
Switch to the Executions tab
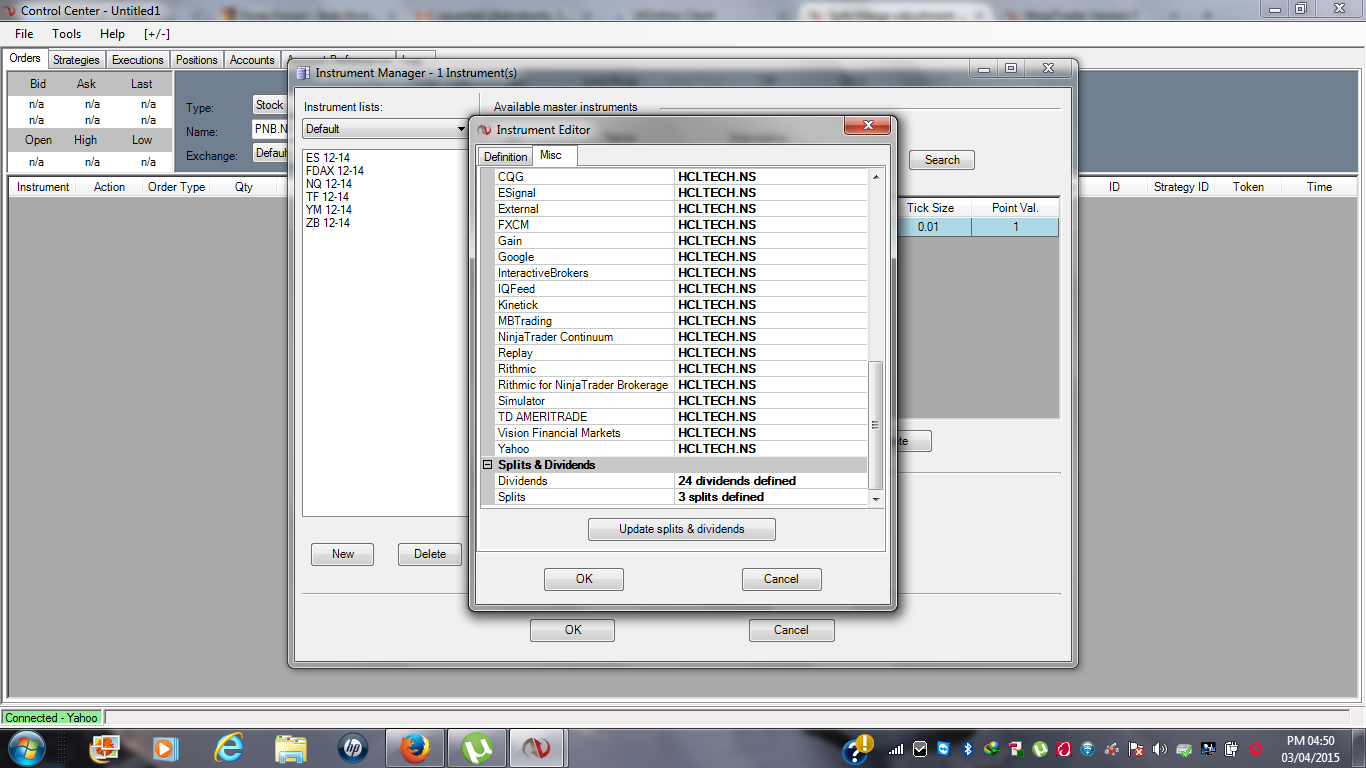137,60
